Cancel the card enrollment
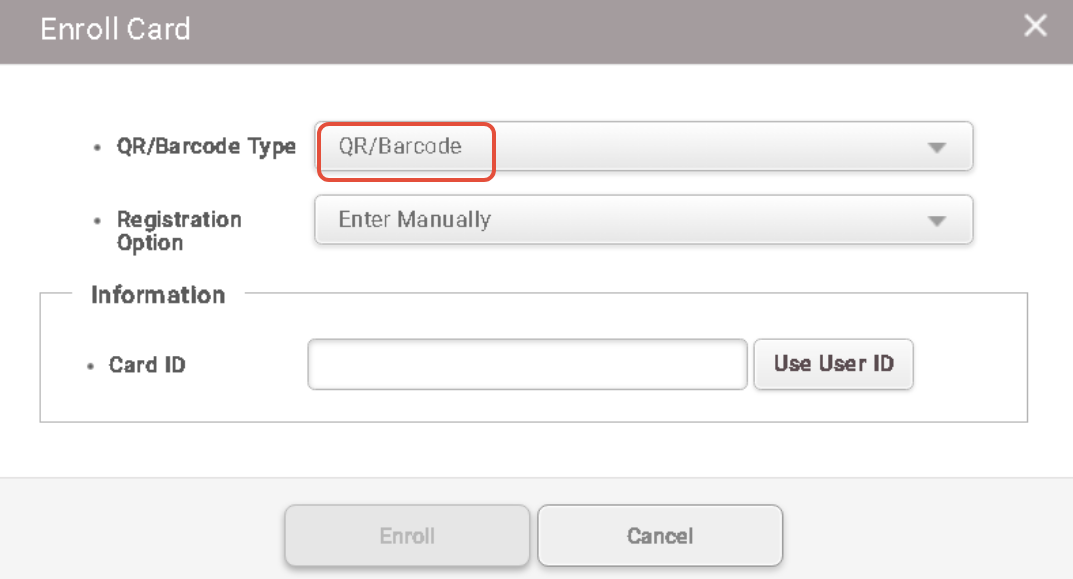This screenshot has width=1073, height=579. (x=660, y=536)
